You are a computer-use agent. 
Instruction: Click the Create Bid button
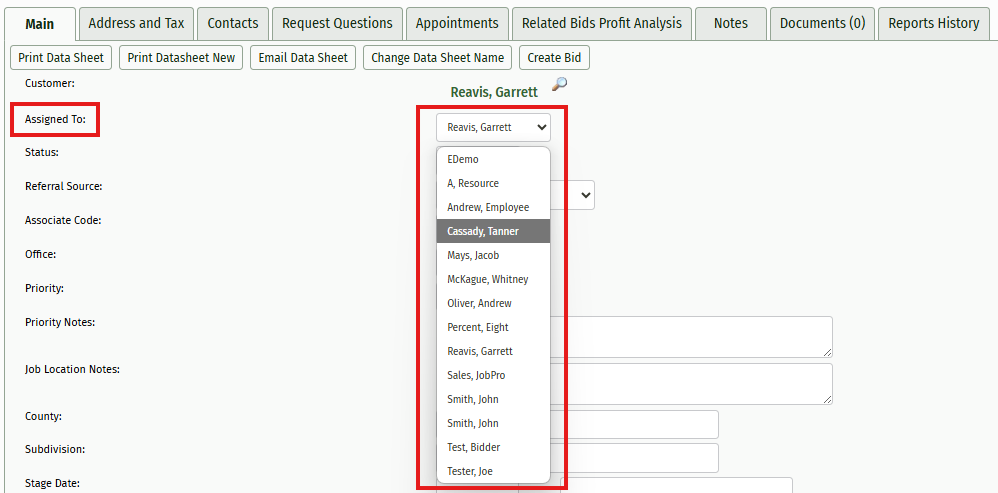pos(554,58)
